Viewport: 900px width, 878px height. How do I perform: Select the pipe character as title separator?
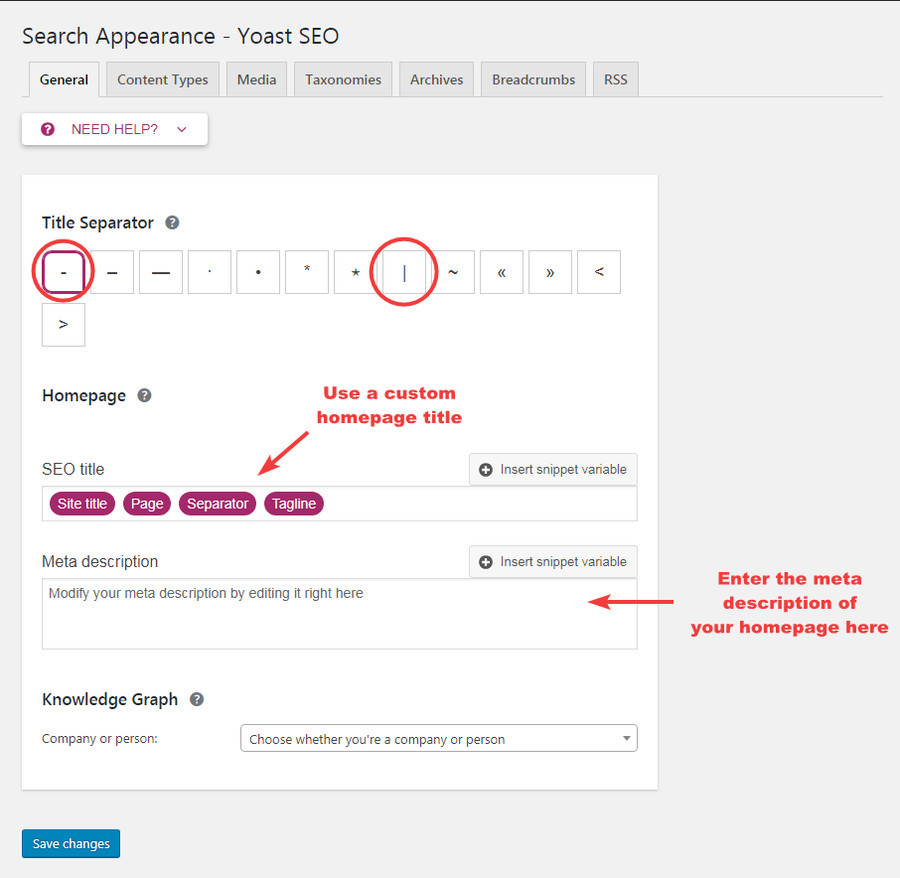coord(404,271)
